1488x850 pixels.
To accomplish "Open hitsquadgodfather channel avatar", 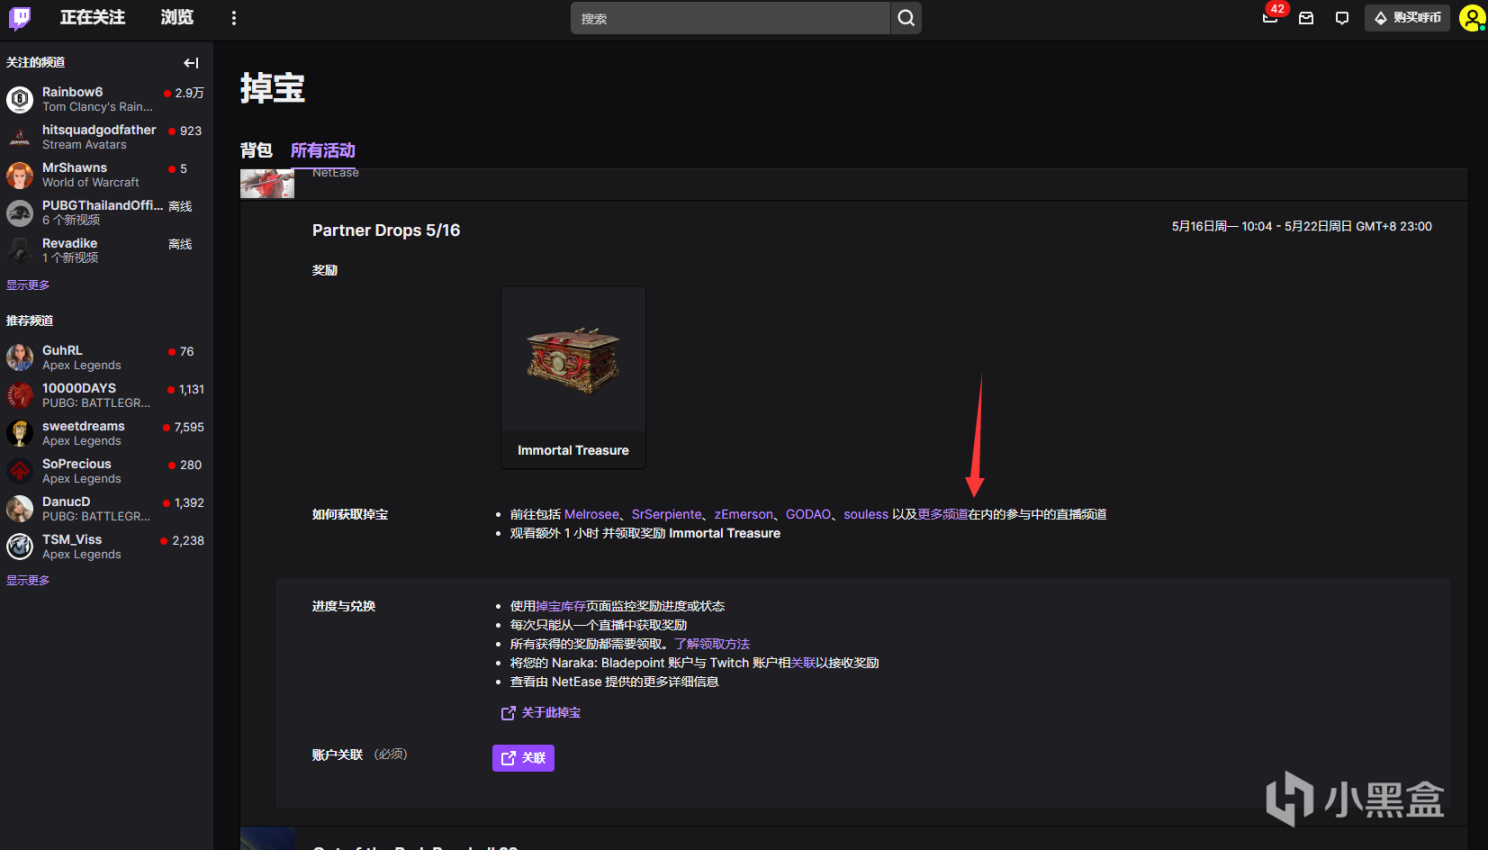I will point(20,137).
